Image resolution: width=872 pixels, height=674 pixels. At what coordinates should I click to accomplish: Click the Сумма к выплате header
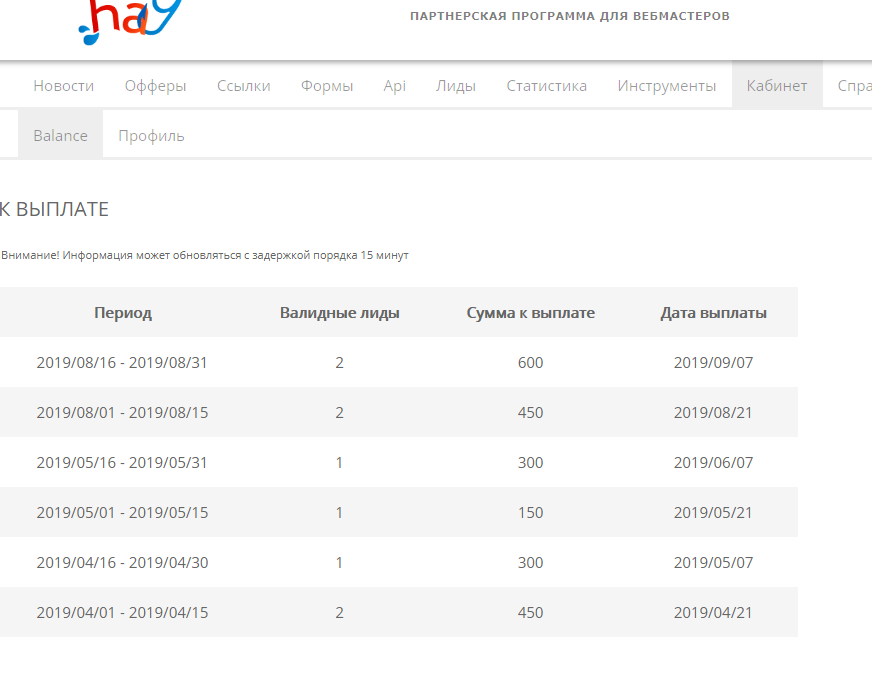coord(531,313)
